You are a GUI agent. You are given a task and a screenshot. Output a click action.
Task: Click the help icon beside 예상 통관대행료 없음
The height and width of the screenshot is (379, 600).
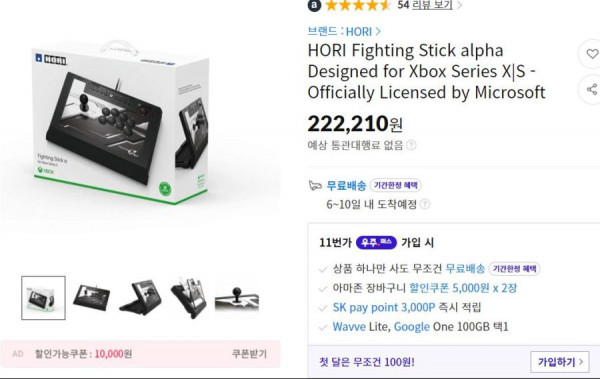(x=411, y=145)
